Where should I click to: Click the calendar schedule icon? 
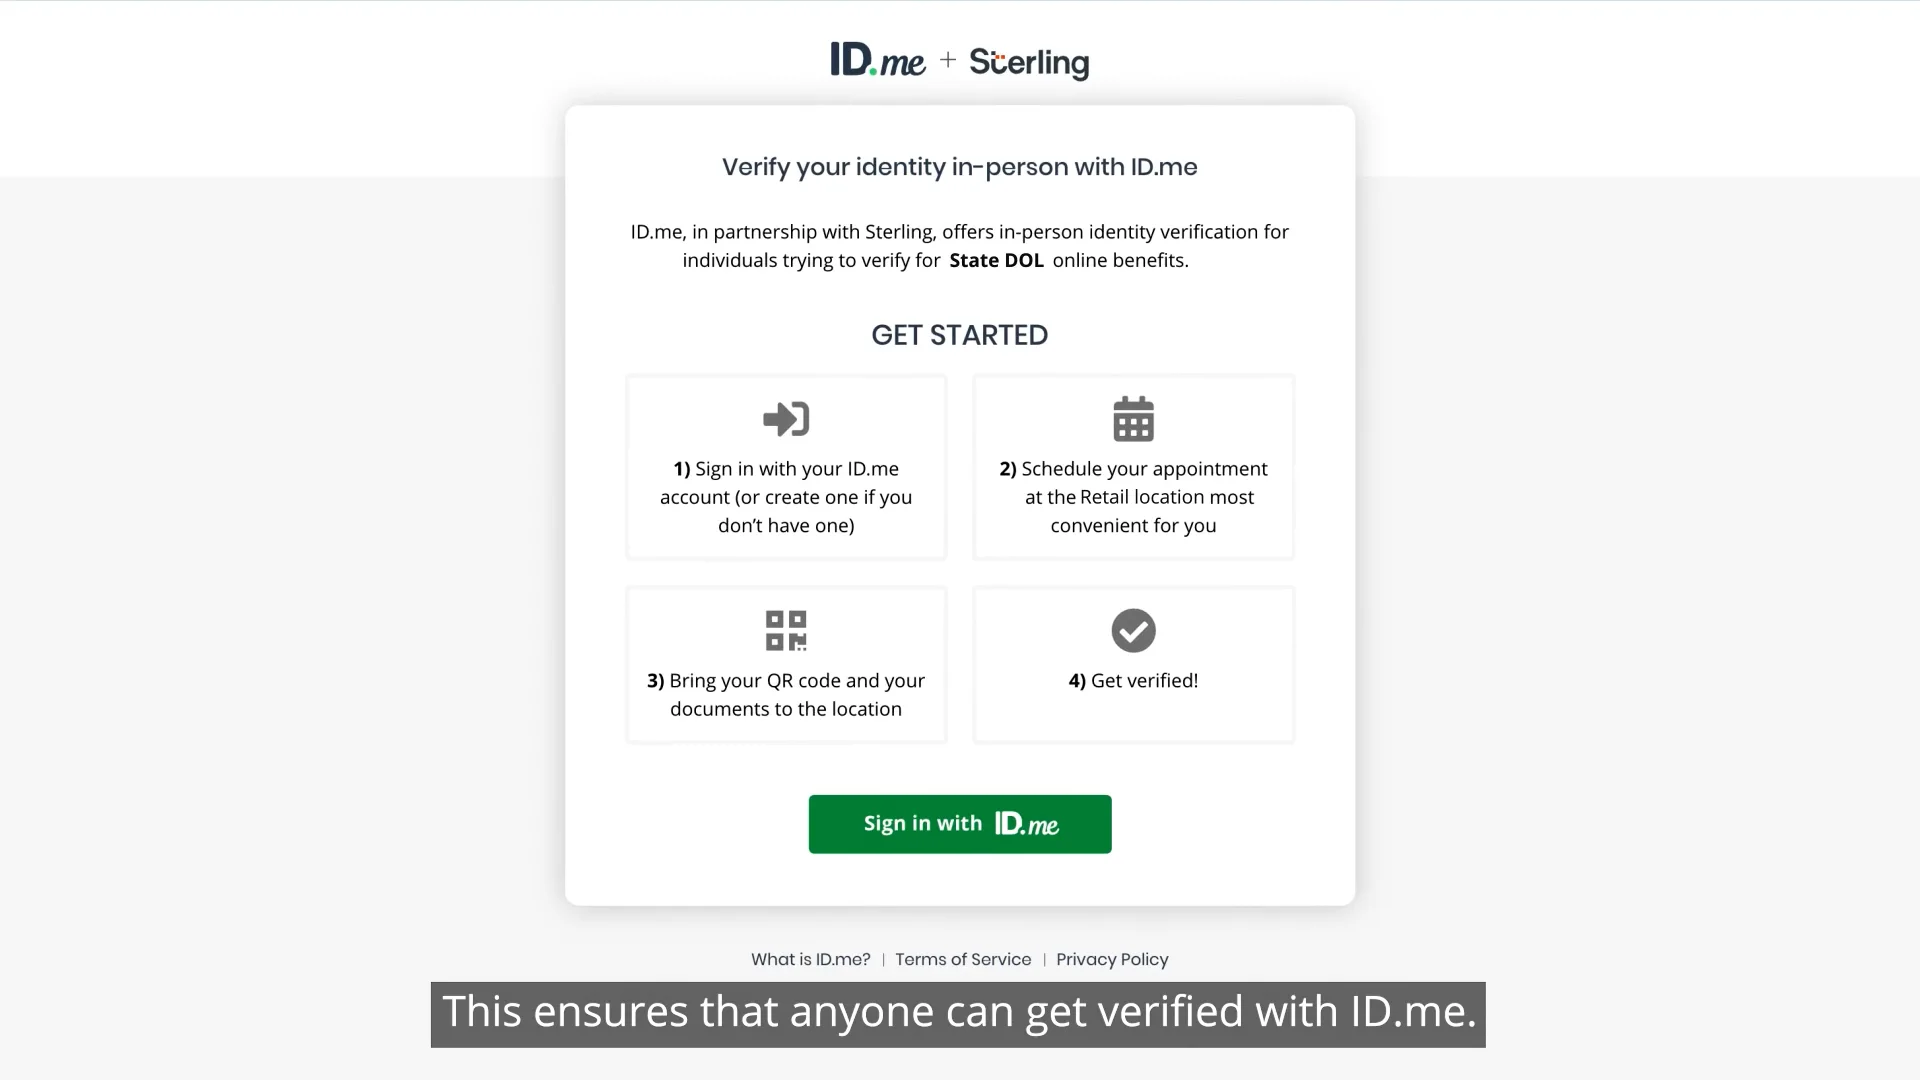tap(1133, 419)
